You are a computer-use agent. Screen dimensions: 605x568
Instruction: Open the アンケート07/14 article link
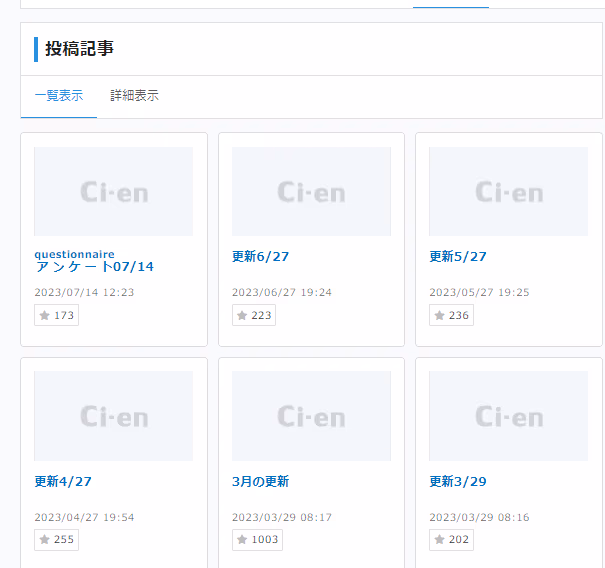(94, 267)
